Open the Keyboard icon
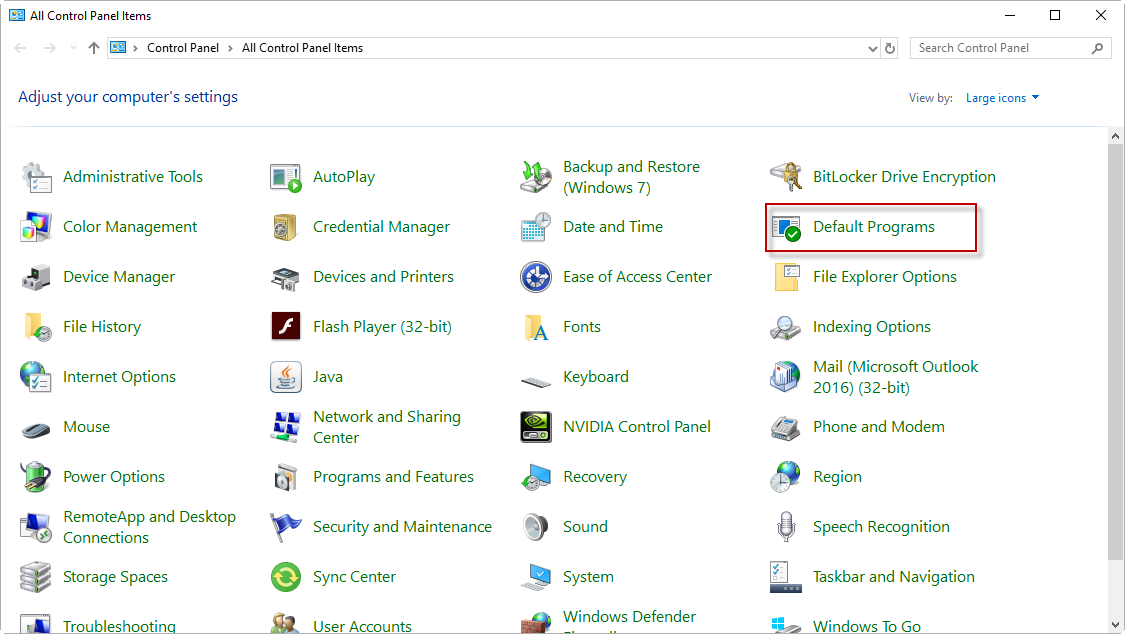The width and height of the screenshot is (1125, 634). pos(536,382)
